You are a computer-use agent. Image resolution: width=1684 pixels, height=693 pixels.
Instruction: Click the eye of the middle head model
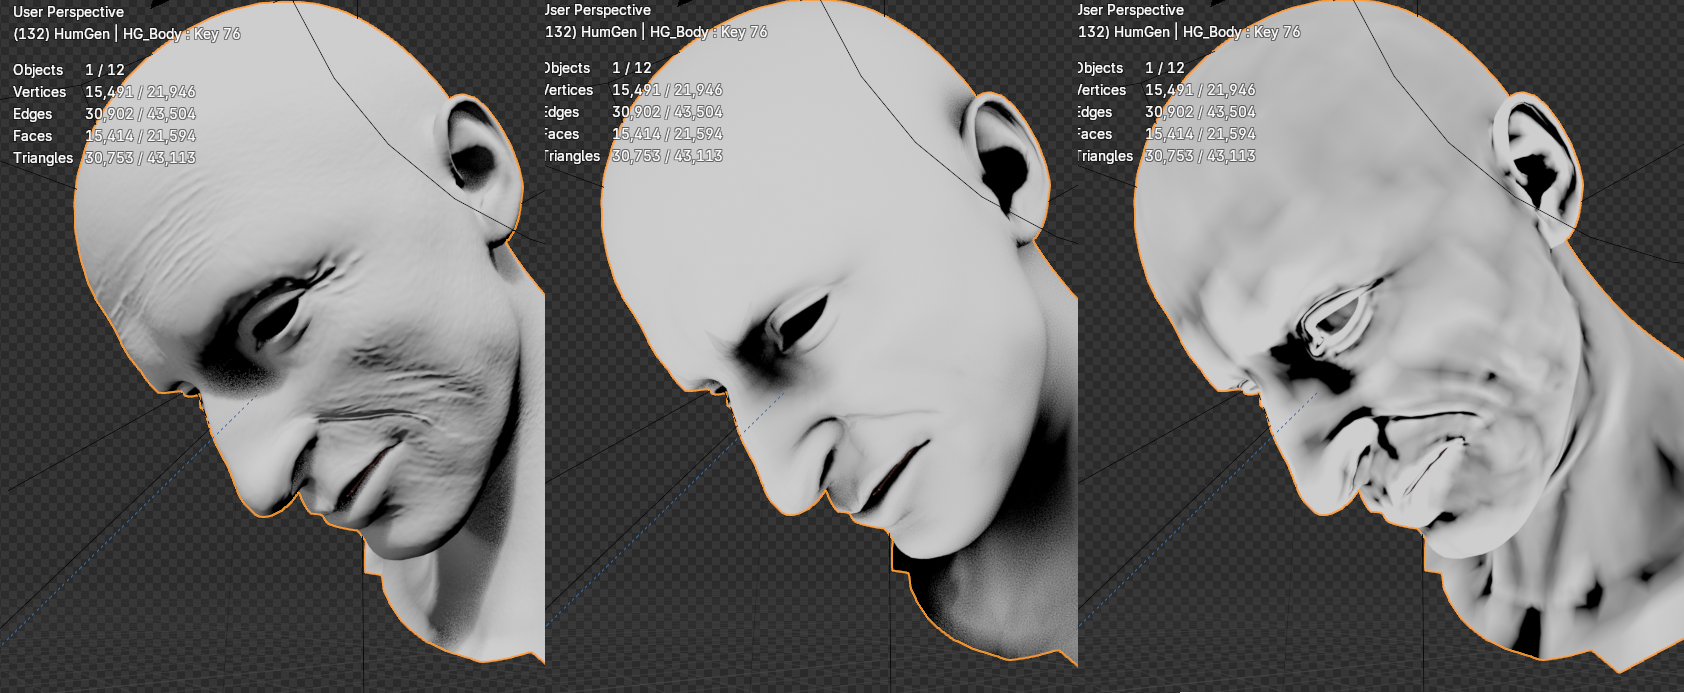point(802,318)
